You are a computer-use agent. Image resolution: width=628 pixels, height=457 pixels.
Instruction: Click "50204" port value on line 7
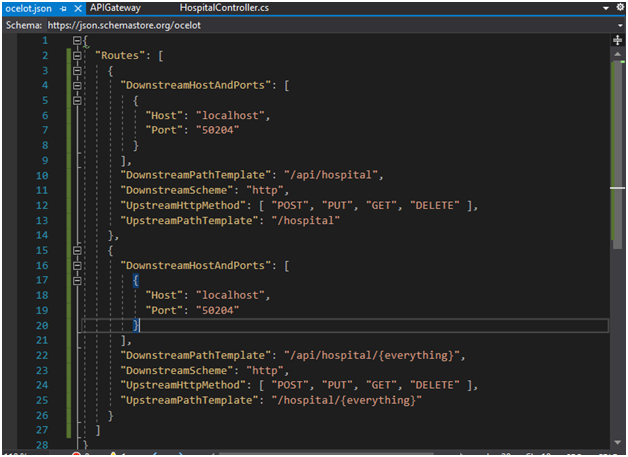pos(217,130)
